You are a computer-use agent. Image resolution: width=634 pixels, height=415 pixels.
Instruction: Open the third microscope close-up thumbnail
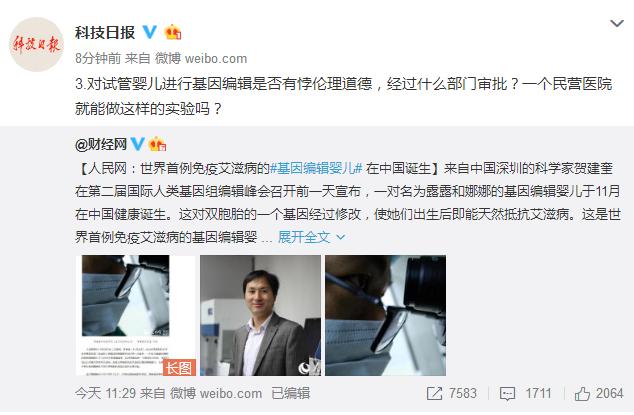[x=385, y=315]
